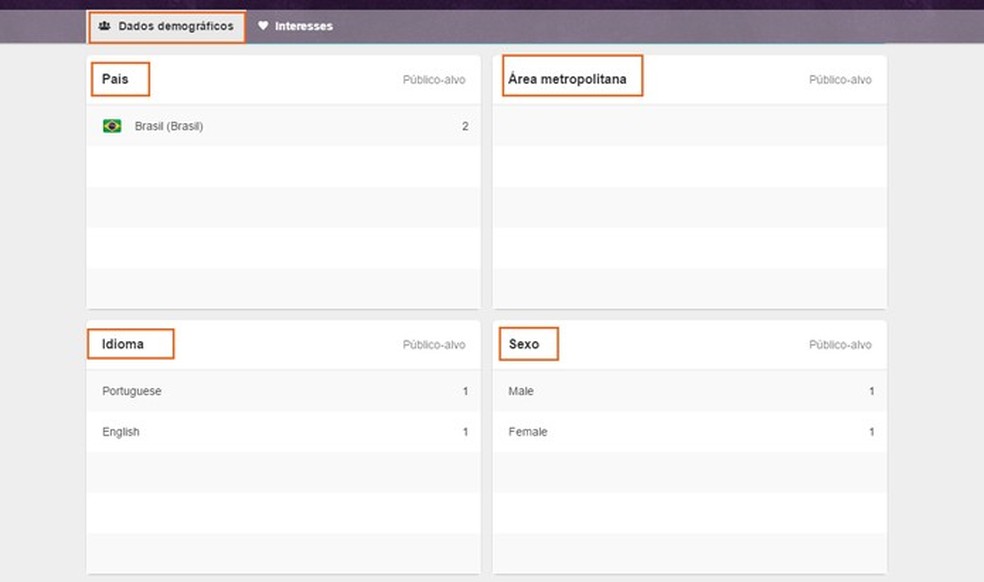Image resolution: width=984 pixels, height=582 pixels.
Task: Open the Dados demográficos tab
Action: pyautogui.click(x=175, y=26)
